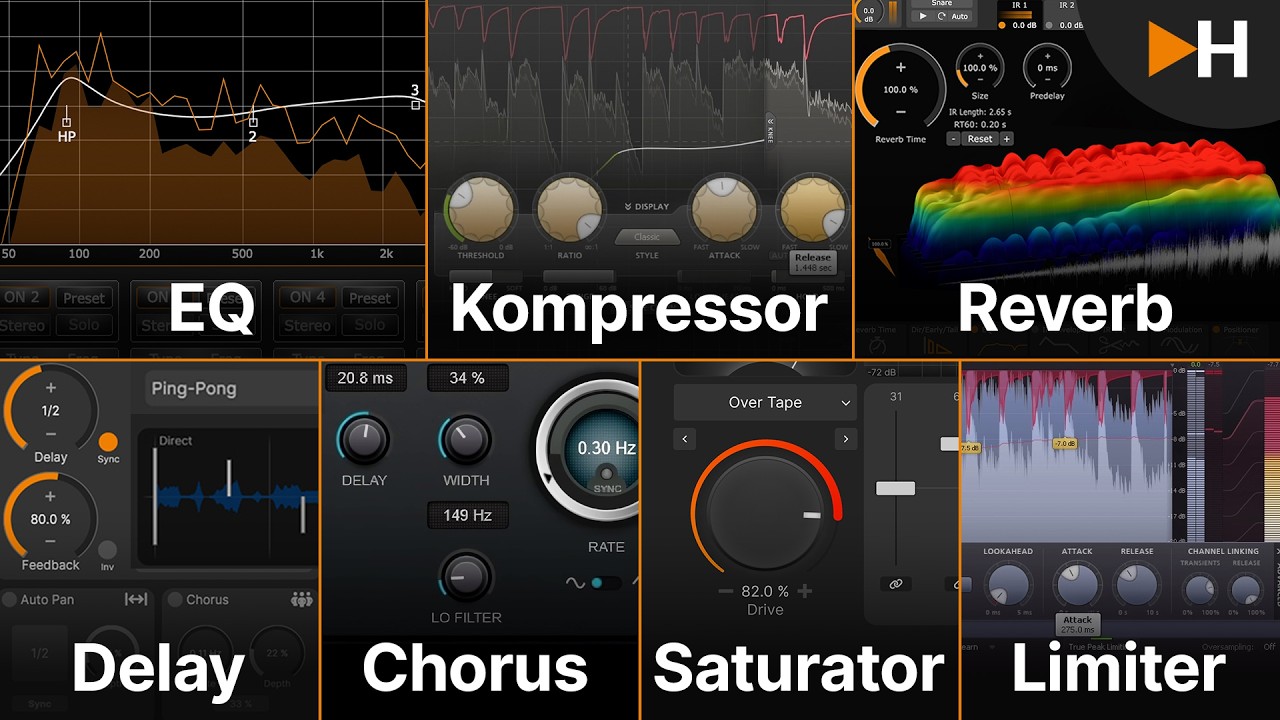Click plus on the Predelay knob

(1047, 56)
